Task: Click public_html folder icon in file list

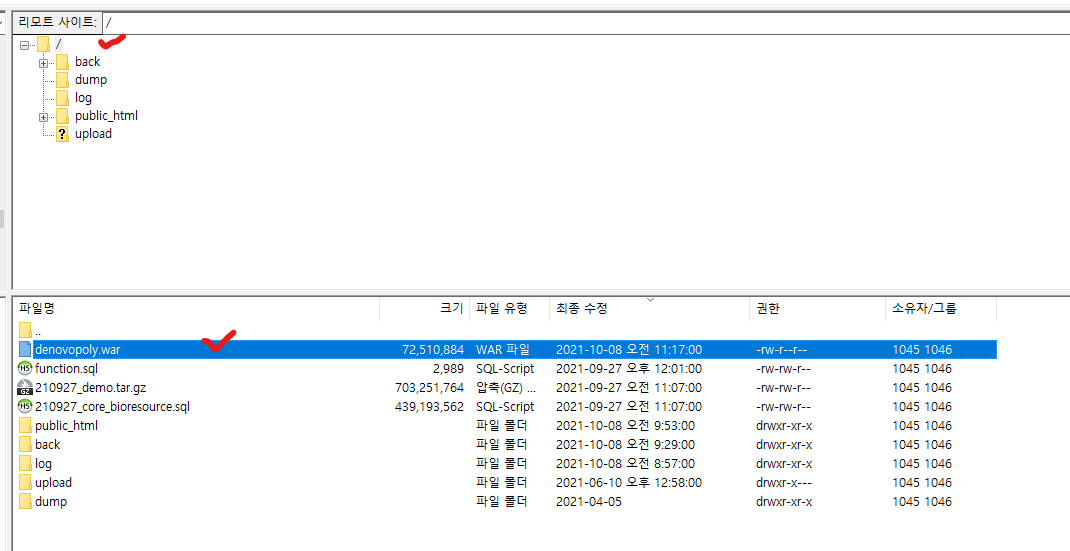Action: [x=25, y=425]
